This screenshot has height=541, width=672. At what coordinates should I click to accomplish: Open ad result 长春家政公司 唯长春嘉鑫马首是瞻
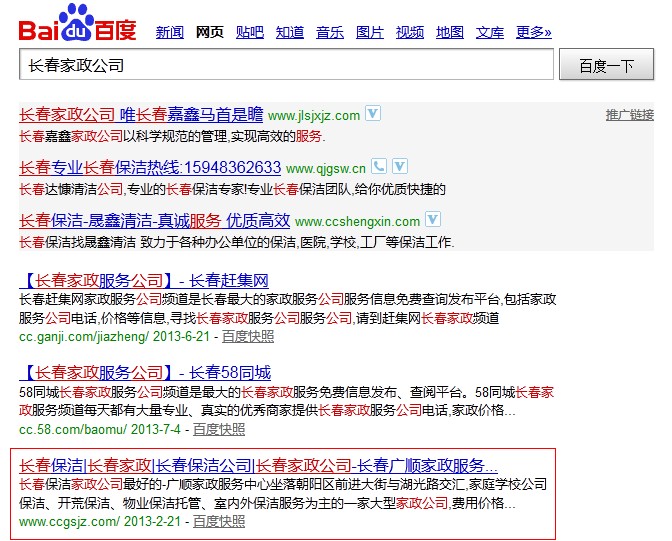pyautogui.click(x=141, y=114)
